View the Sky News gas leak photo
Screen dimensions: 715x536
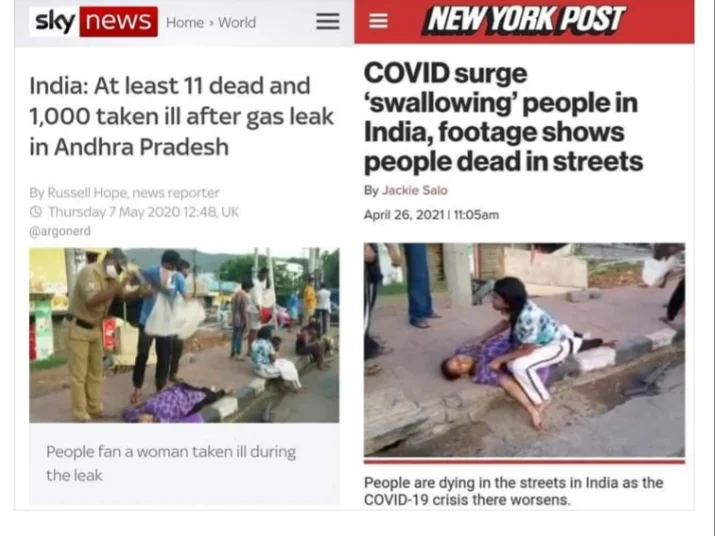[x=184, y=335]
